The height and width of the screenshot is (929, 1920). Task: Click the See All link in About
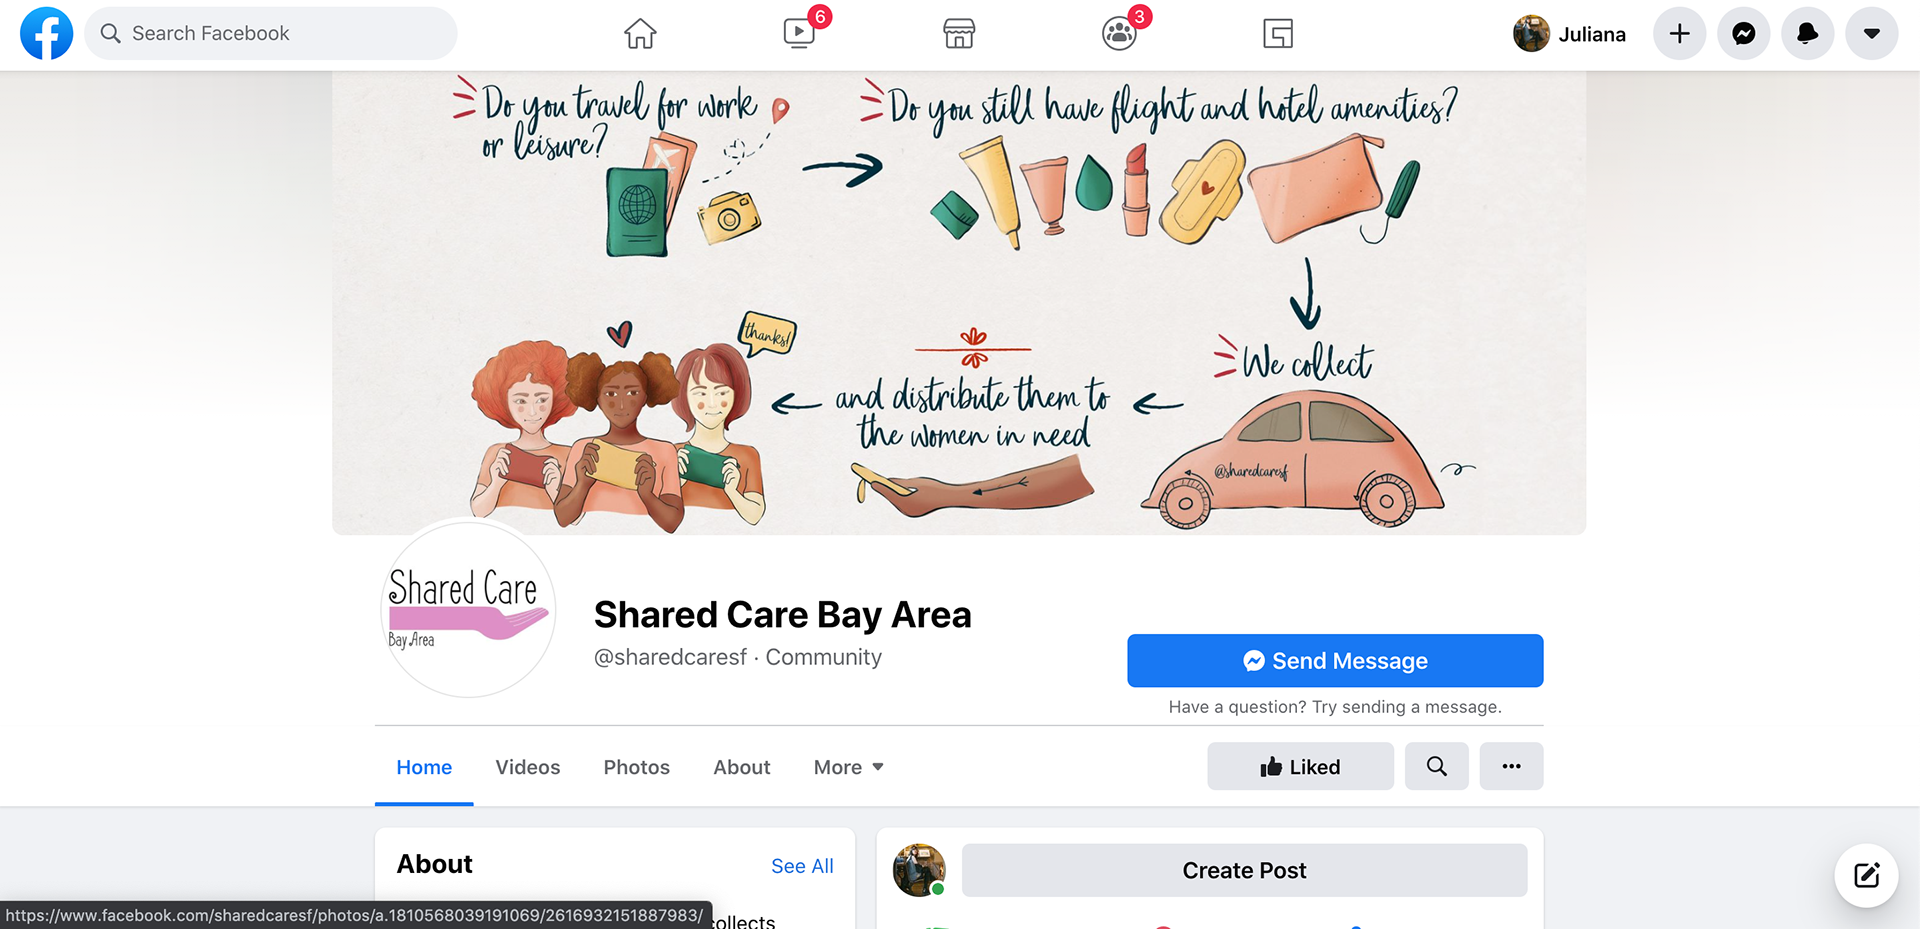802,866
